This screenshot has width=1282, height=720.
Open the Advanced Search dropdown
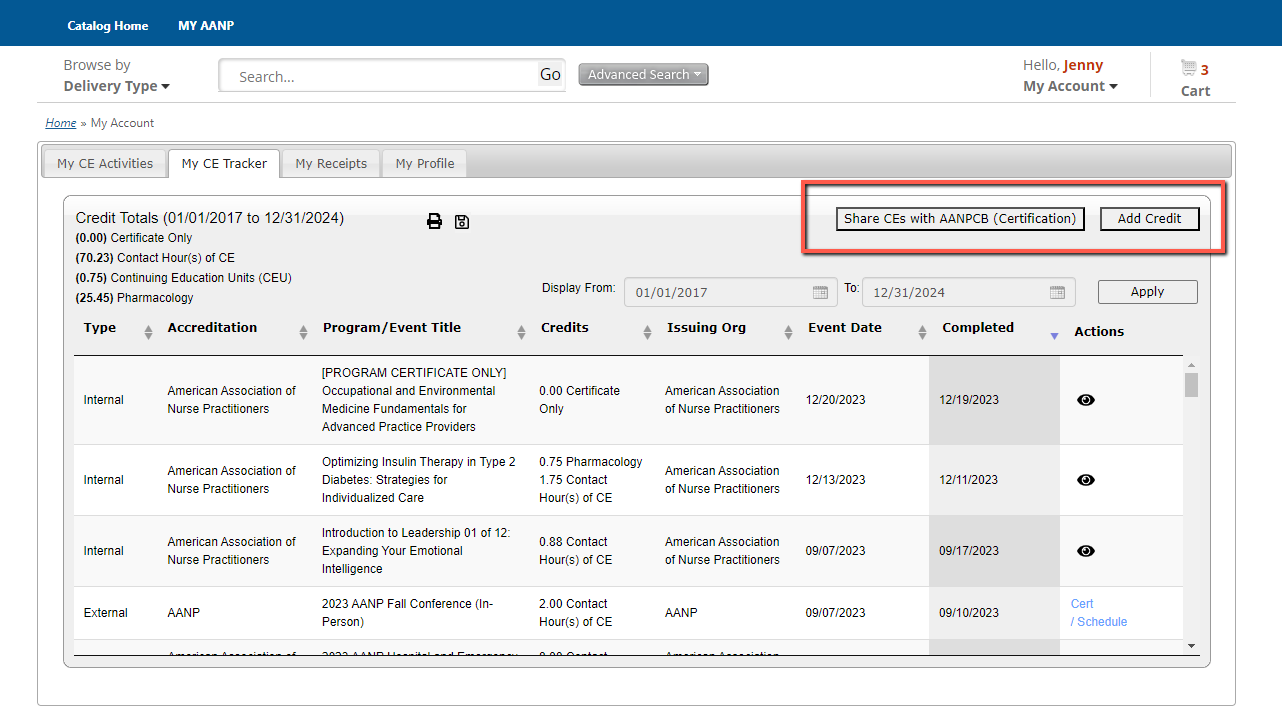(643, 75)
